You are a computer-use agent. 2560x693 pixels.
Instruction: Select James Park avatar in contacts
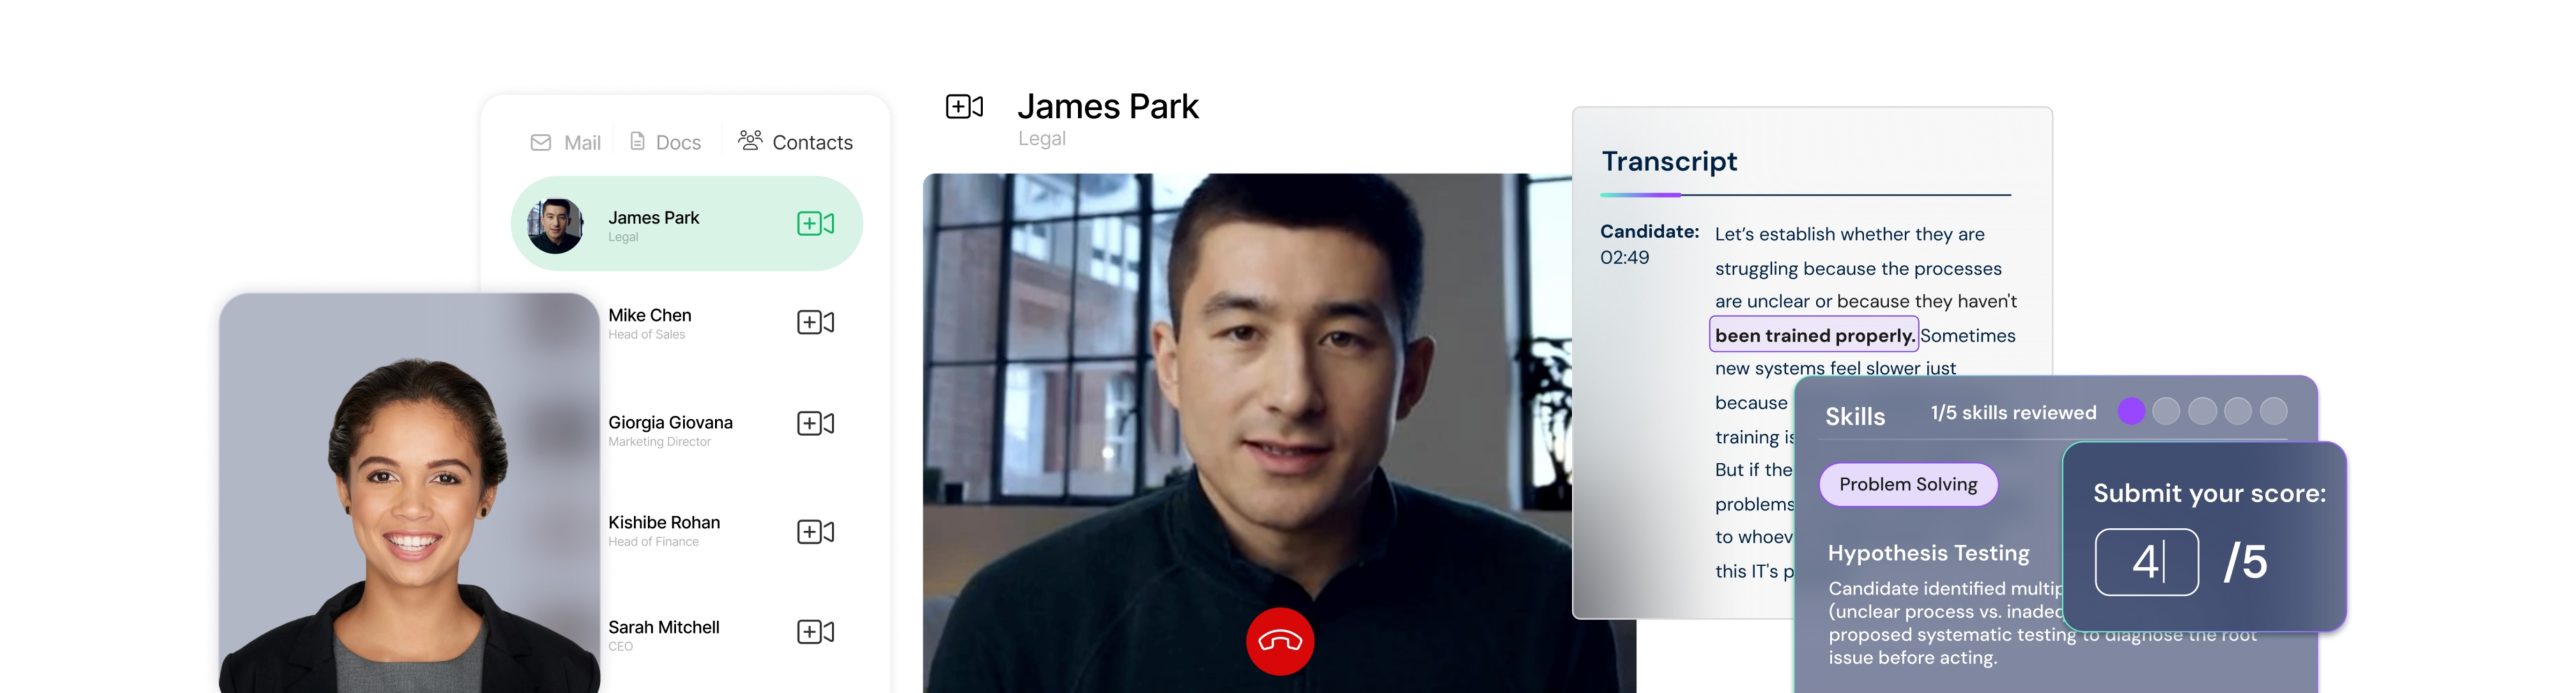tap(555, 225)
